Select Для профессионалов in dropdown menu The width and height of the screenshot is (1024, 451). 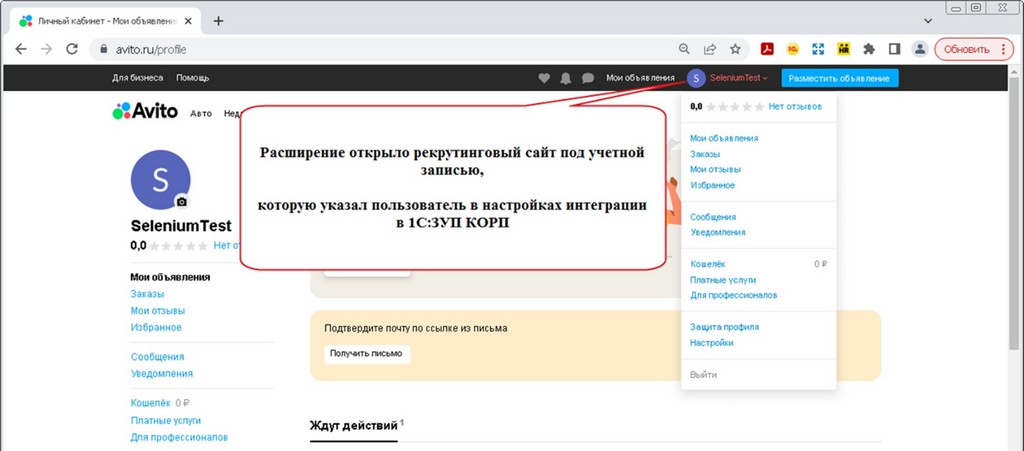(x=733, y=295)
